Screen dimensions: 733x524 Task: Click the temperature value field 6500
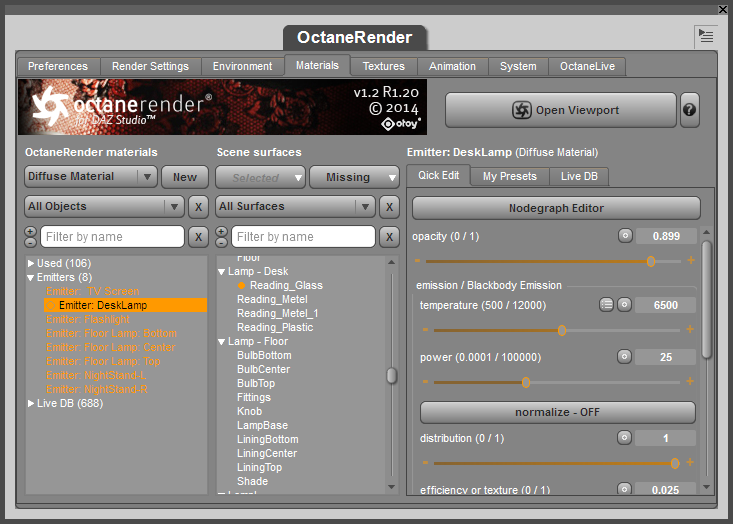(665, 305)
